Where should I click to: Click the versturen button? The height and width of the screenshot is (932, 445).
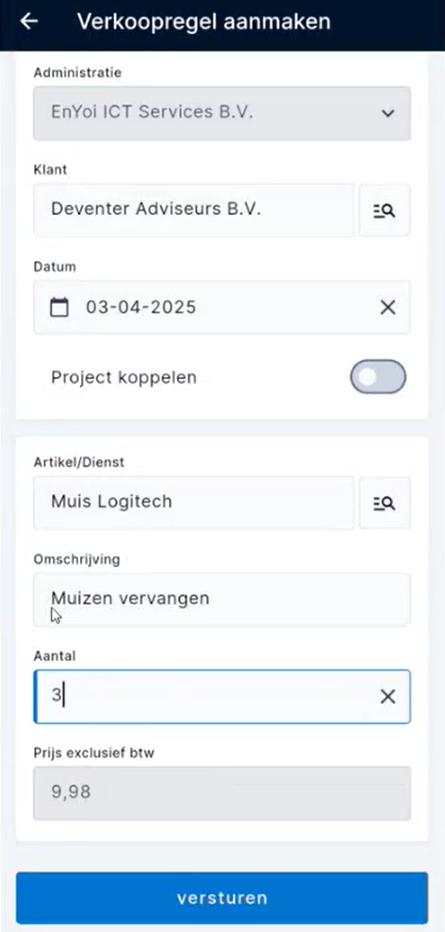(222, 898)
